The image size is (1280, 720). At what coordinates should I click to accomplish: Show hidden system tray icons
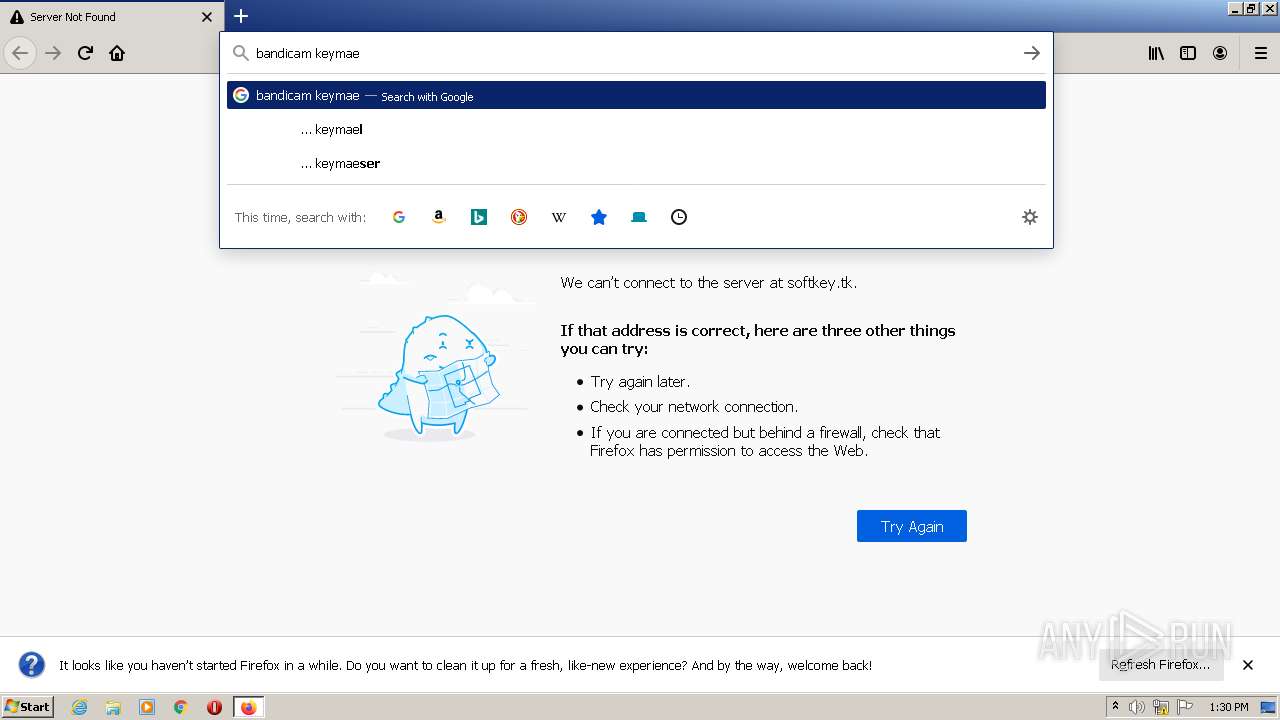click(x=1116, y=707)
